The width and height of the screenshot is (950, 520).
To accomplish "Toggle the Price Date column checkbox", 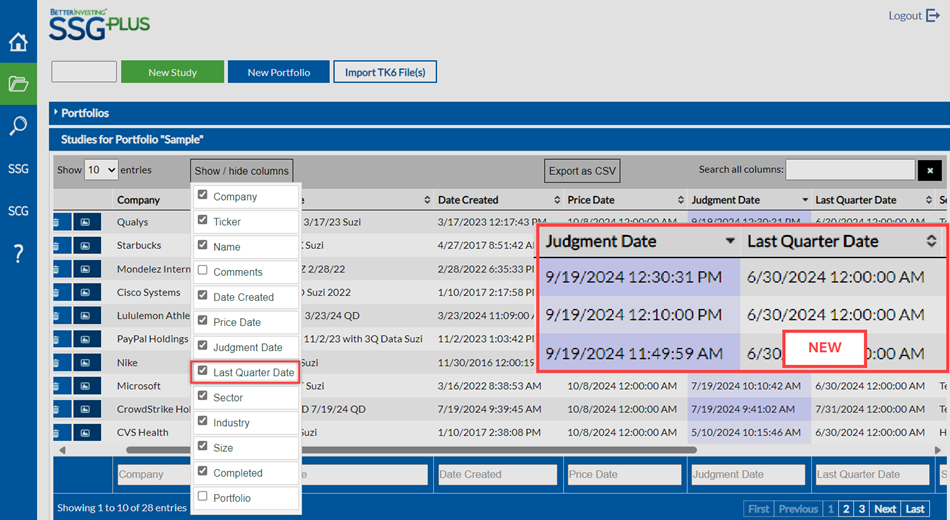I will point(202,321).
